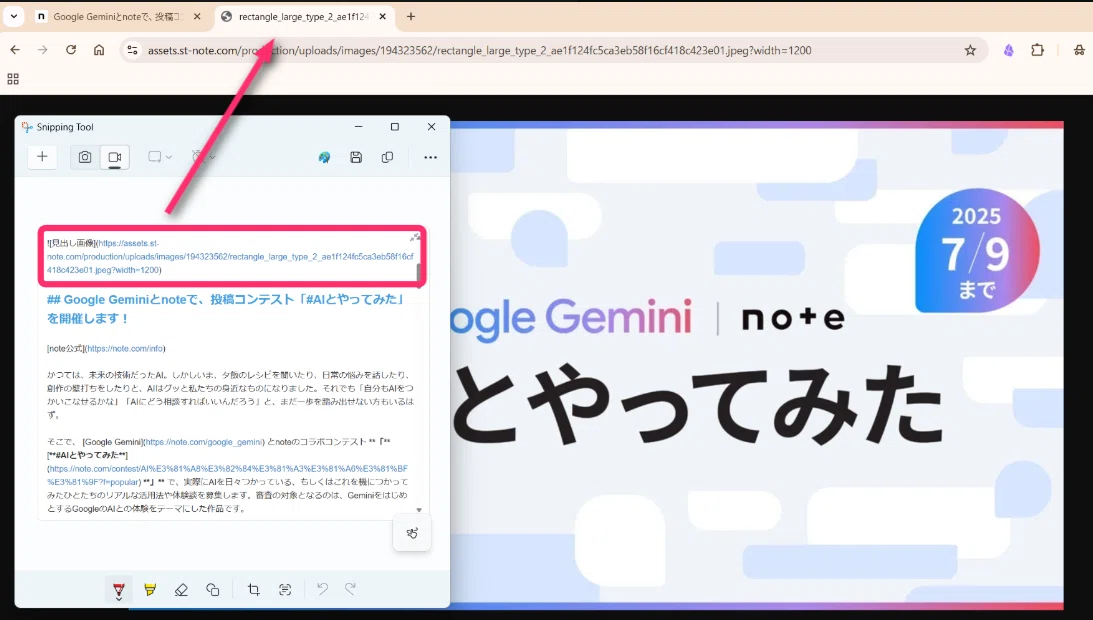1093x620 pixels.
Task: Minimize the Snipping Tool window
Action: tap(358, 127)
